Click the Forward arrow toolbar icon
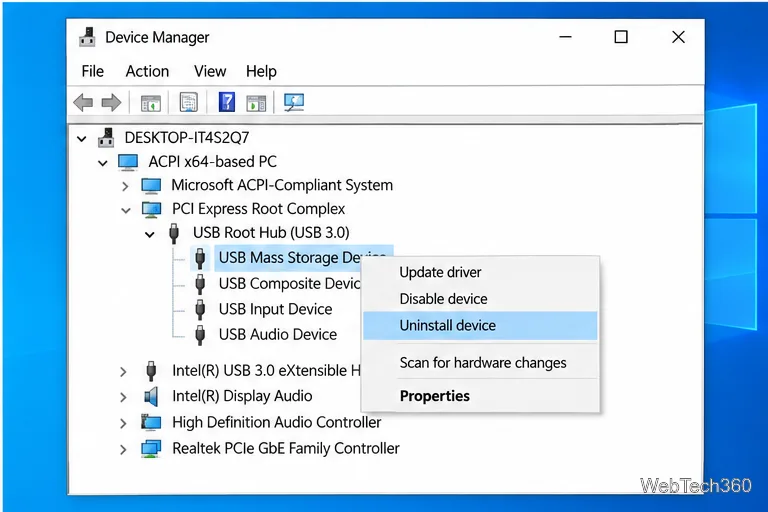Viewport: 768px width, 512px height. point(111,102)
